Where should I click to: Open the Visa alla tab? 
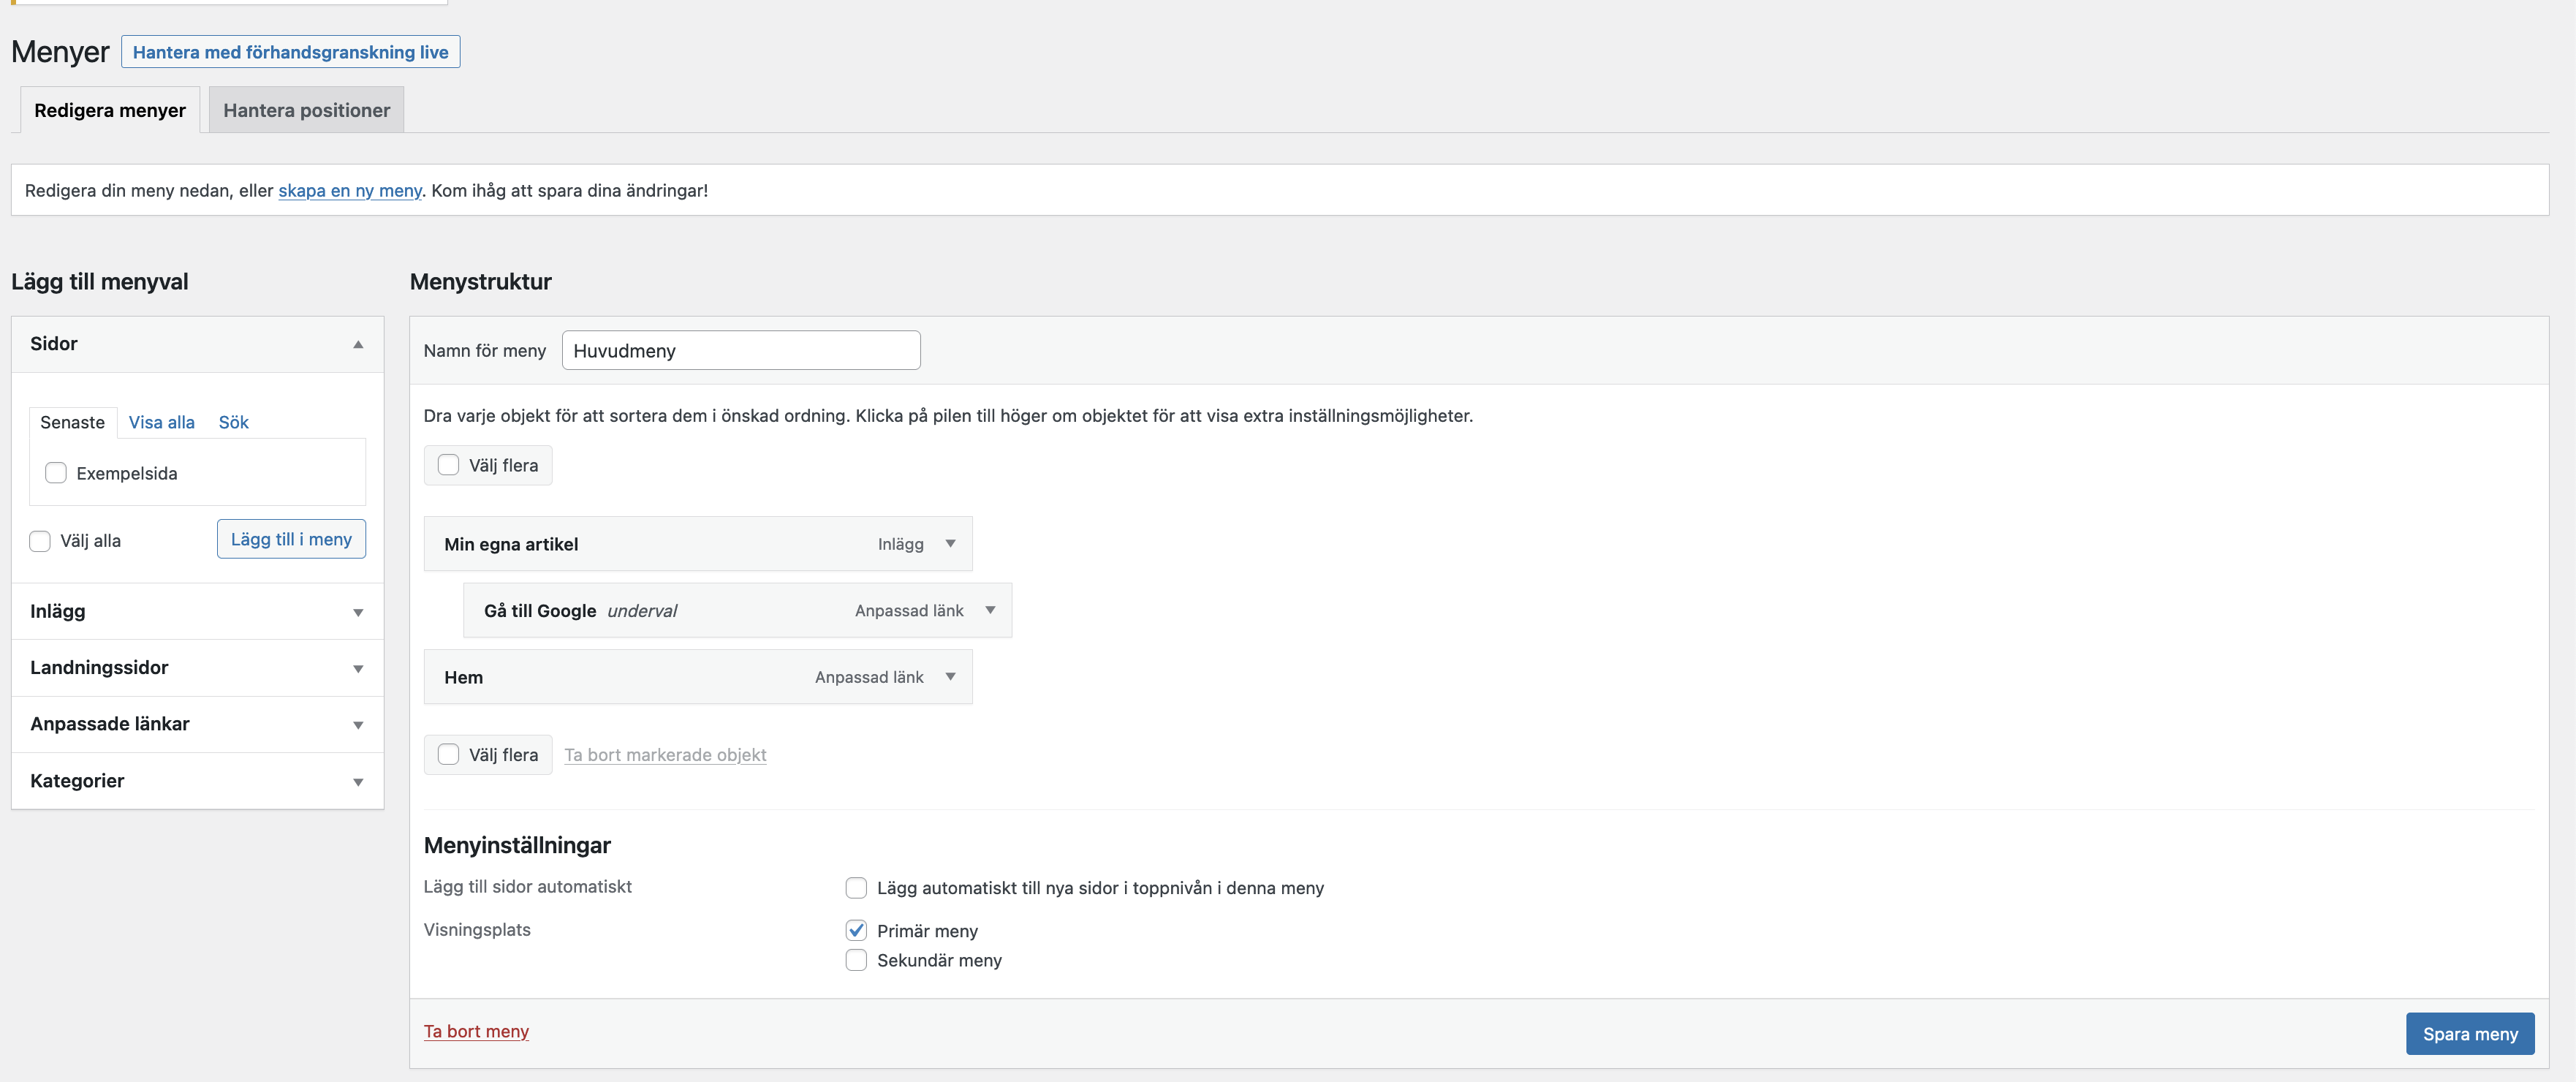(x=161, y=422)
